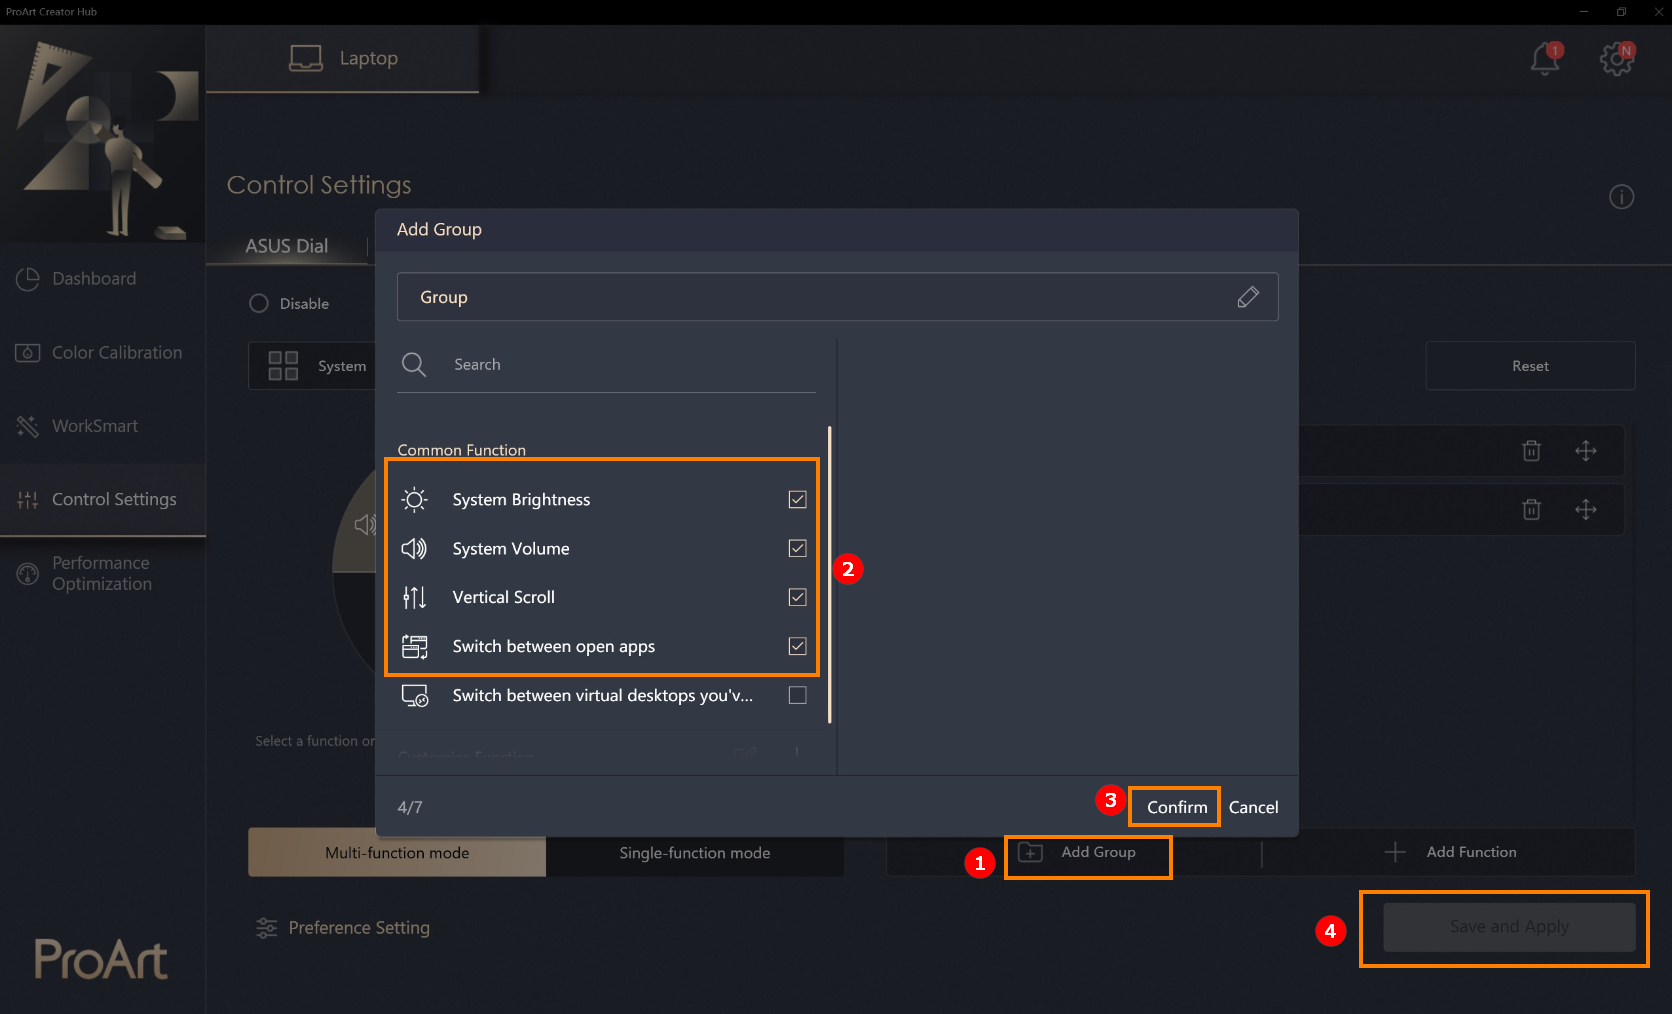Click the function list scrollbar
Viewport: 1672px width, 1014px height.
pos(829,574)
